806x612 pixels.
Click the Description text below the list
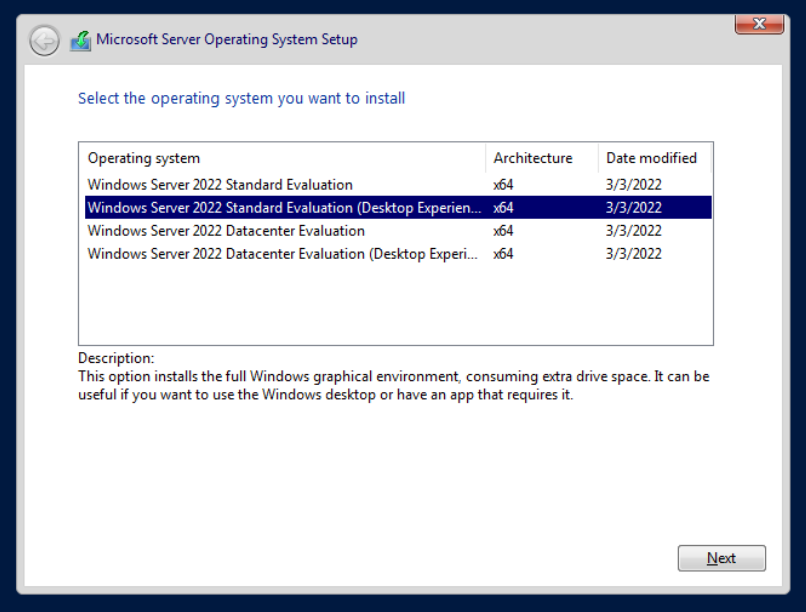[393, 385]
